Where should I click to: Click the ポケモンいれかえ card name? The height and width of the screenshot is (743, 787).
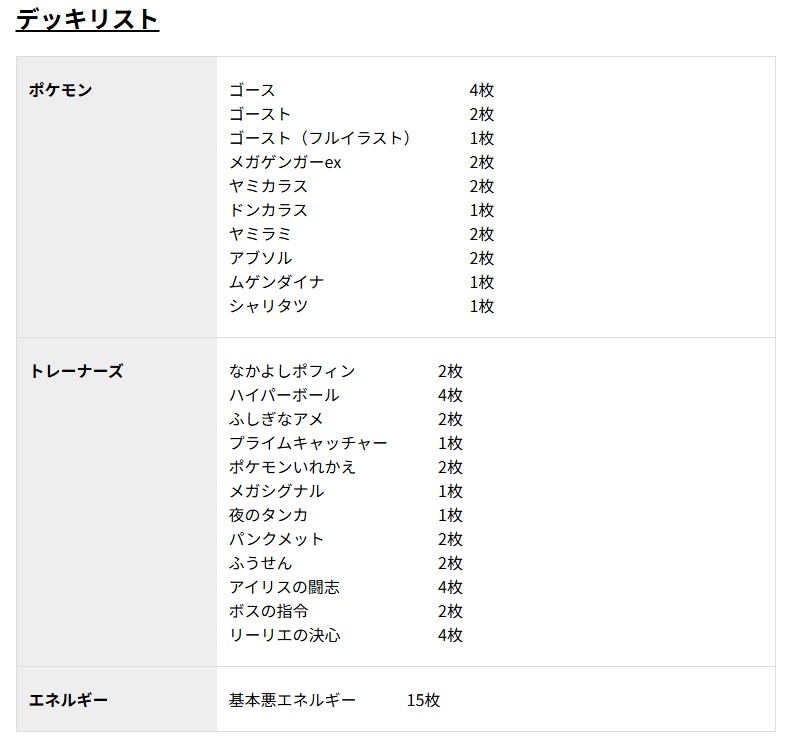292,467
